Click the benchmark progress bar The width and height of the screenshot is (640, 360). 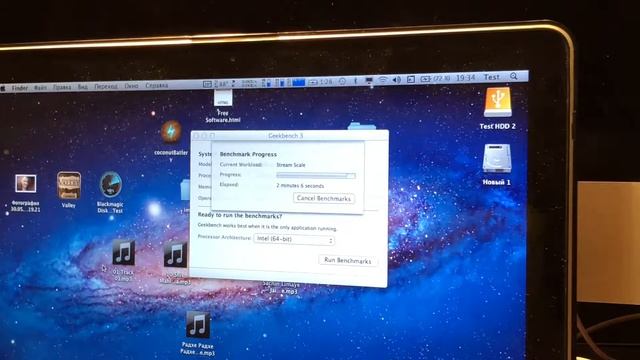(316, 176)
